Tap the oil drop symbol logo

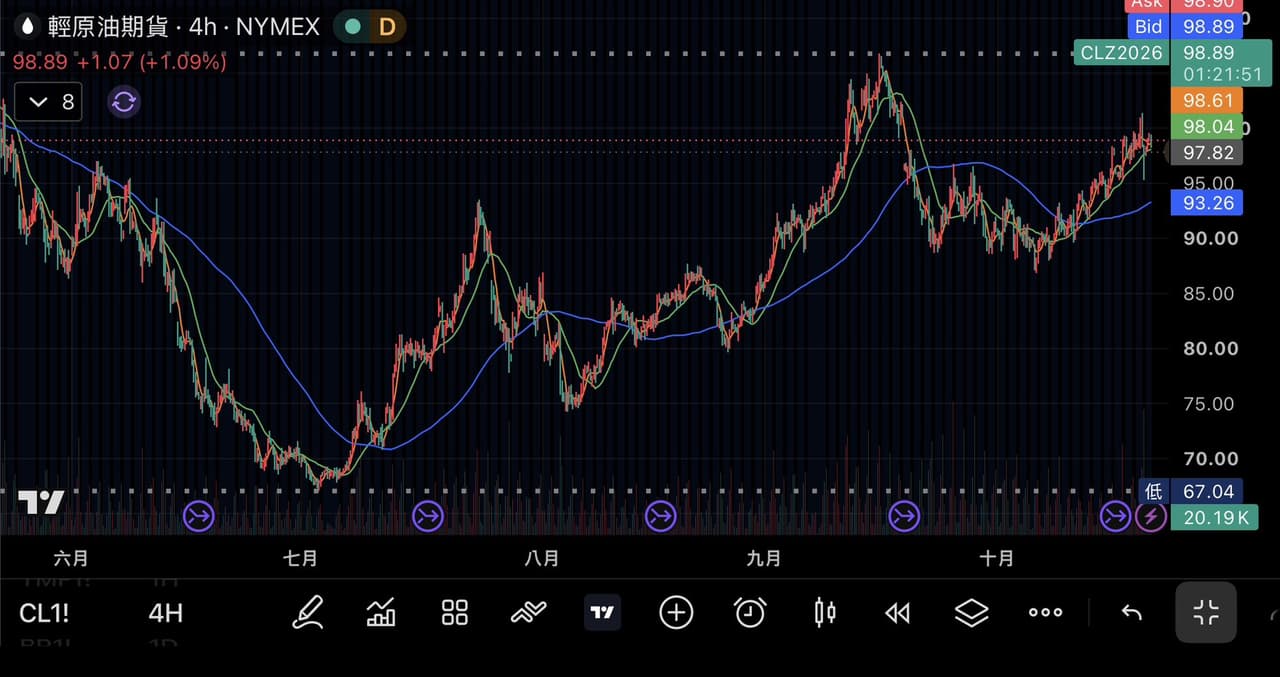pos(27,27)
